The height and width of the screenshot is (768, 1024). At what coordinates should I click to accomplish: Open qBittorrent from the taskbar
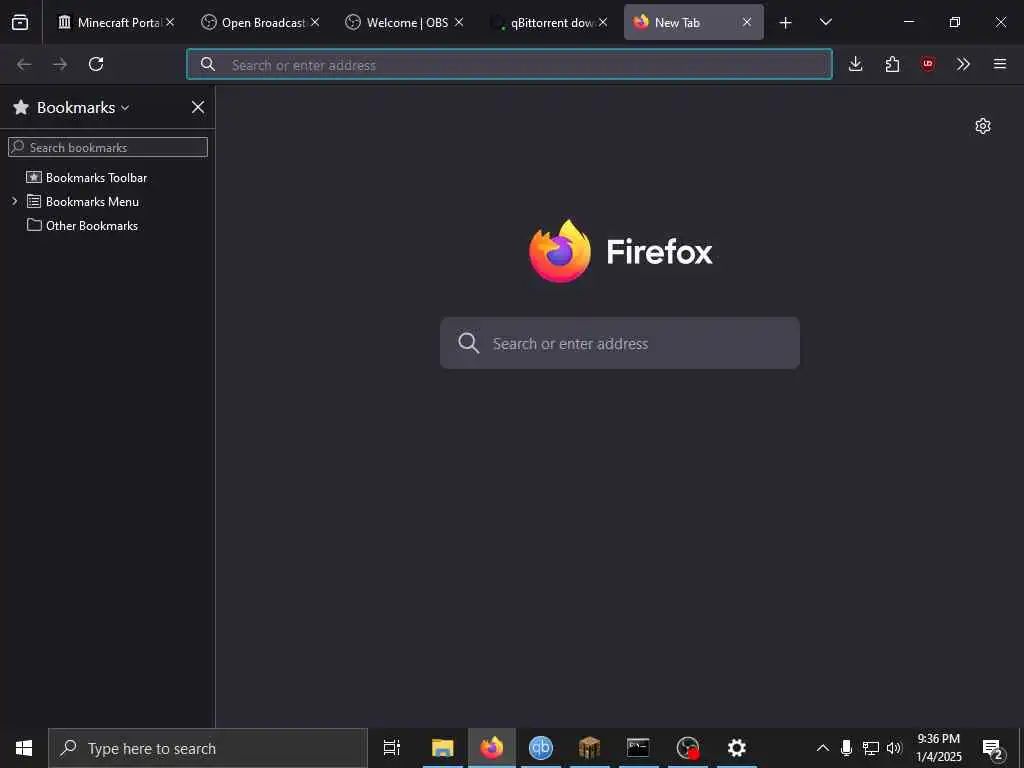541,748
